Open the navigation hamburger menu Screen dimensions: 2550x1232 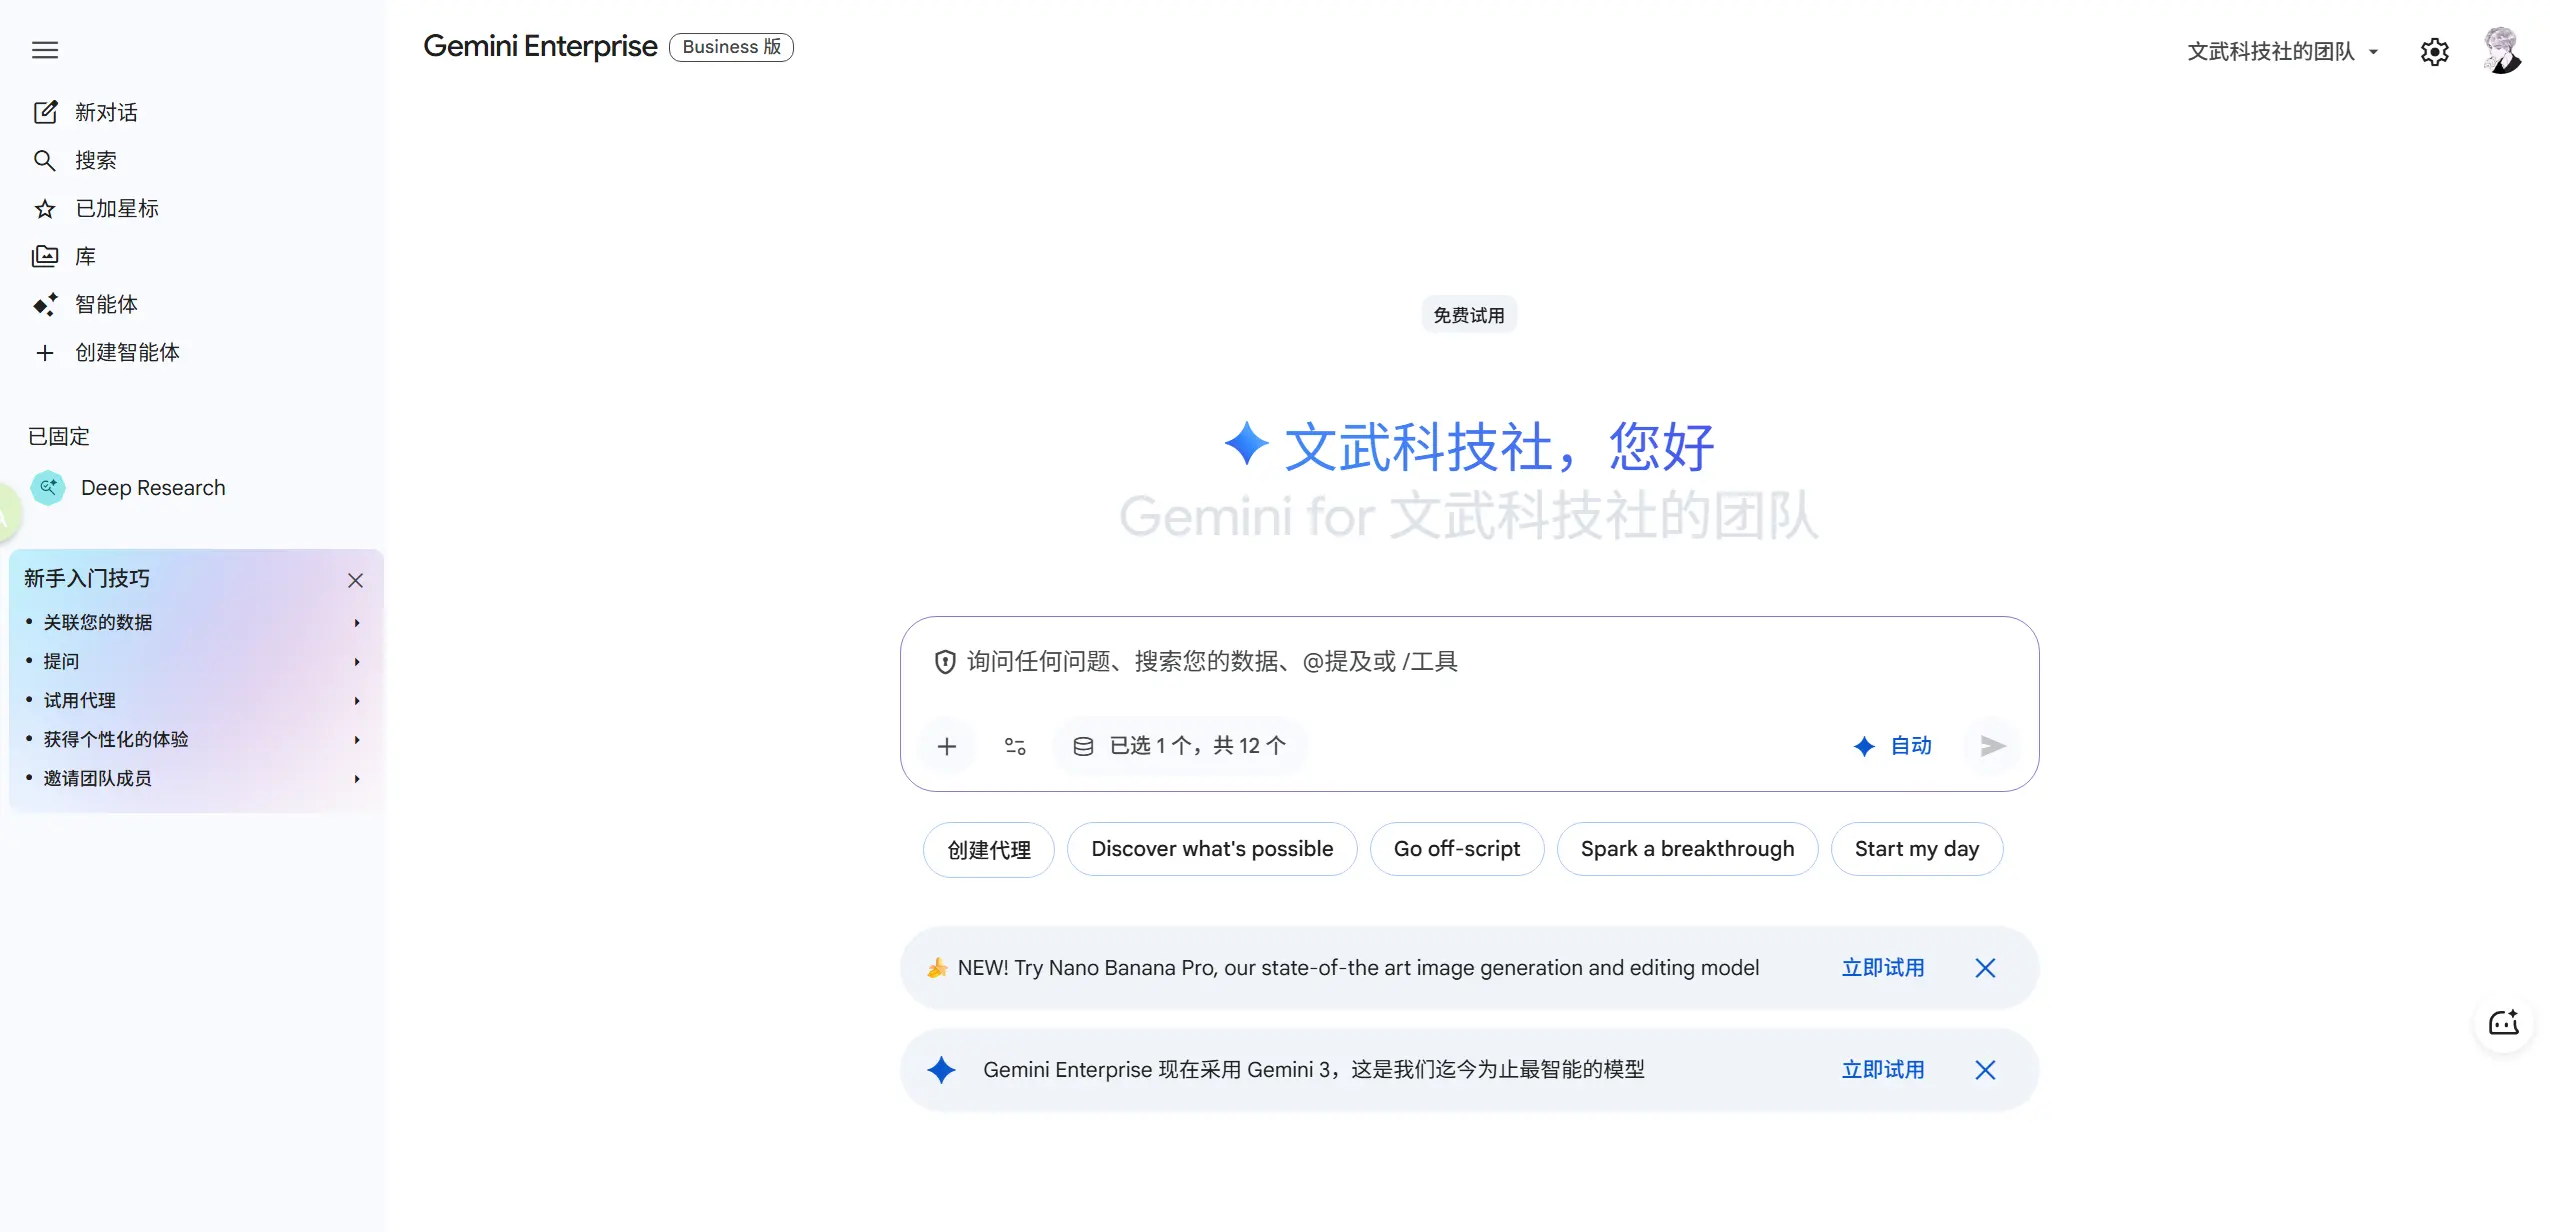(44, 50)
